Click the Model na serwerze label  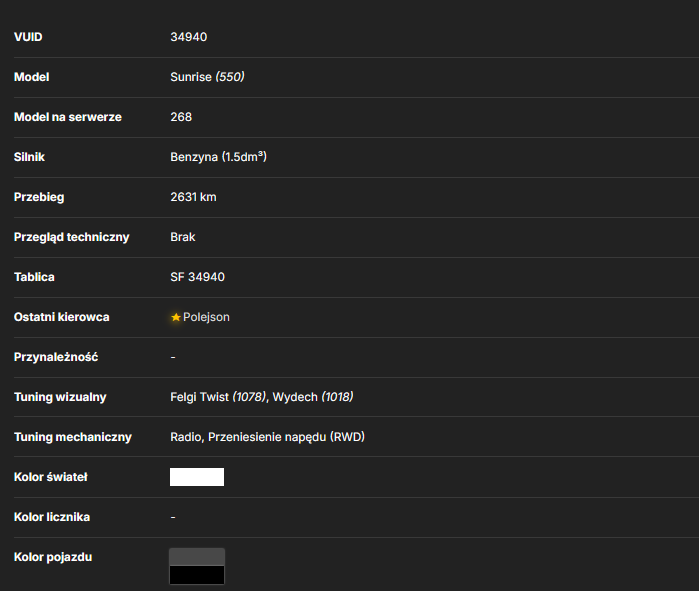tap(68, 117)
